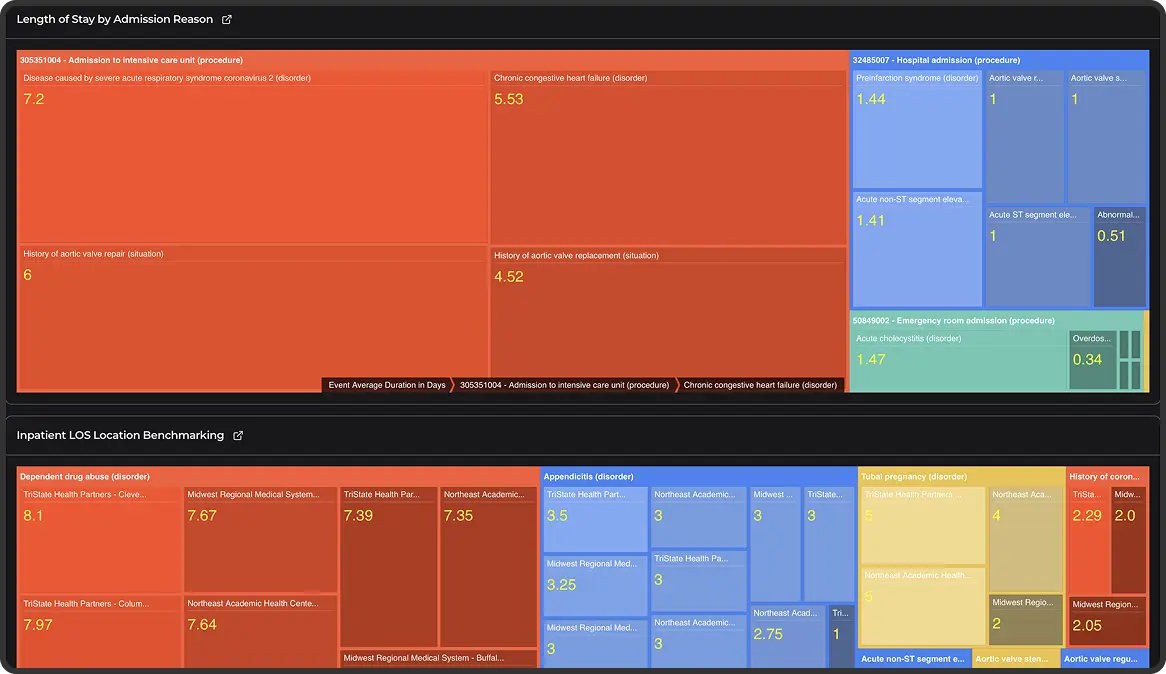Select the 50849002 Emergency room admission group header
The width and height of the screenshot is (1166, 674).
tap(953, 321)
